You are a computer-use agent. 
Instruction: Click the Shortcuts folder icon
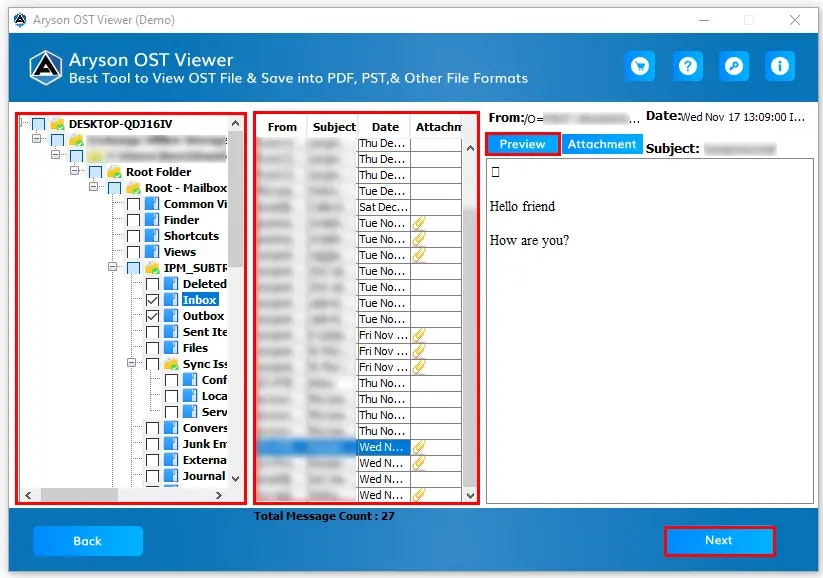[152, 236]
